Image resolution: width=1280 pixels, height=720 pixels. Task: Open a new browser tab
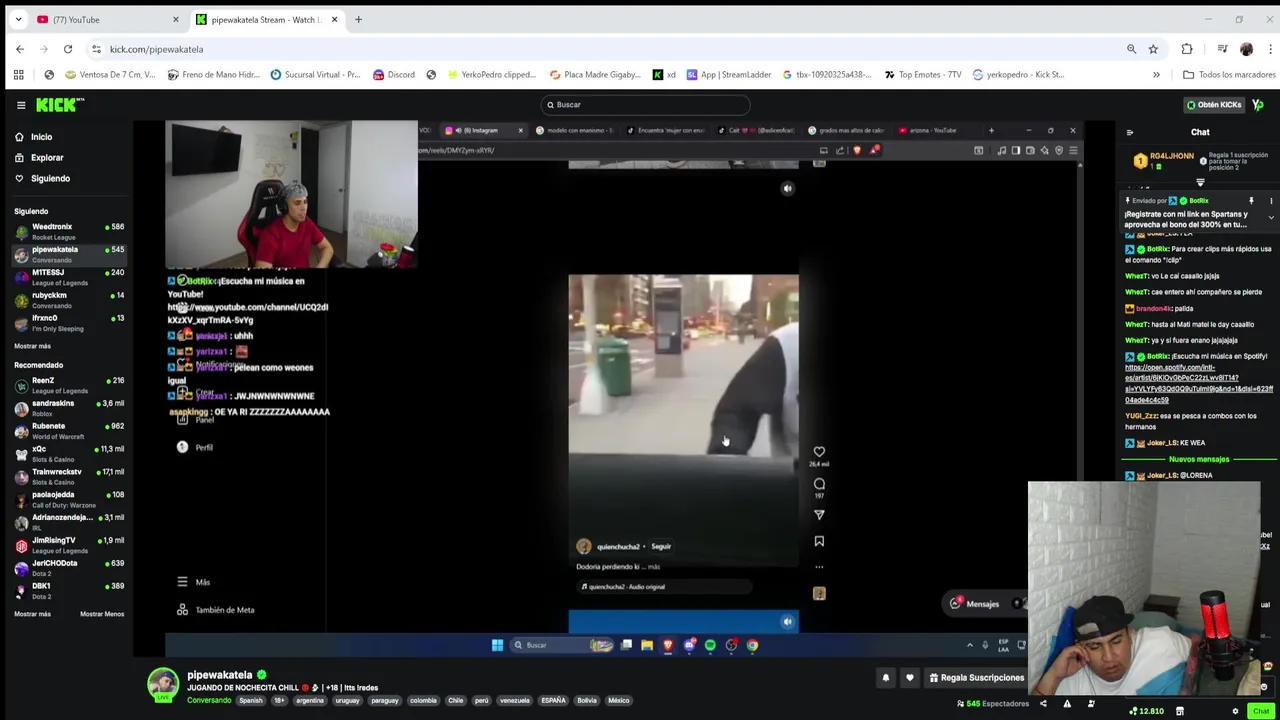[358, 20]
